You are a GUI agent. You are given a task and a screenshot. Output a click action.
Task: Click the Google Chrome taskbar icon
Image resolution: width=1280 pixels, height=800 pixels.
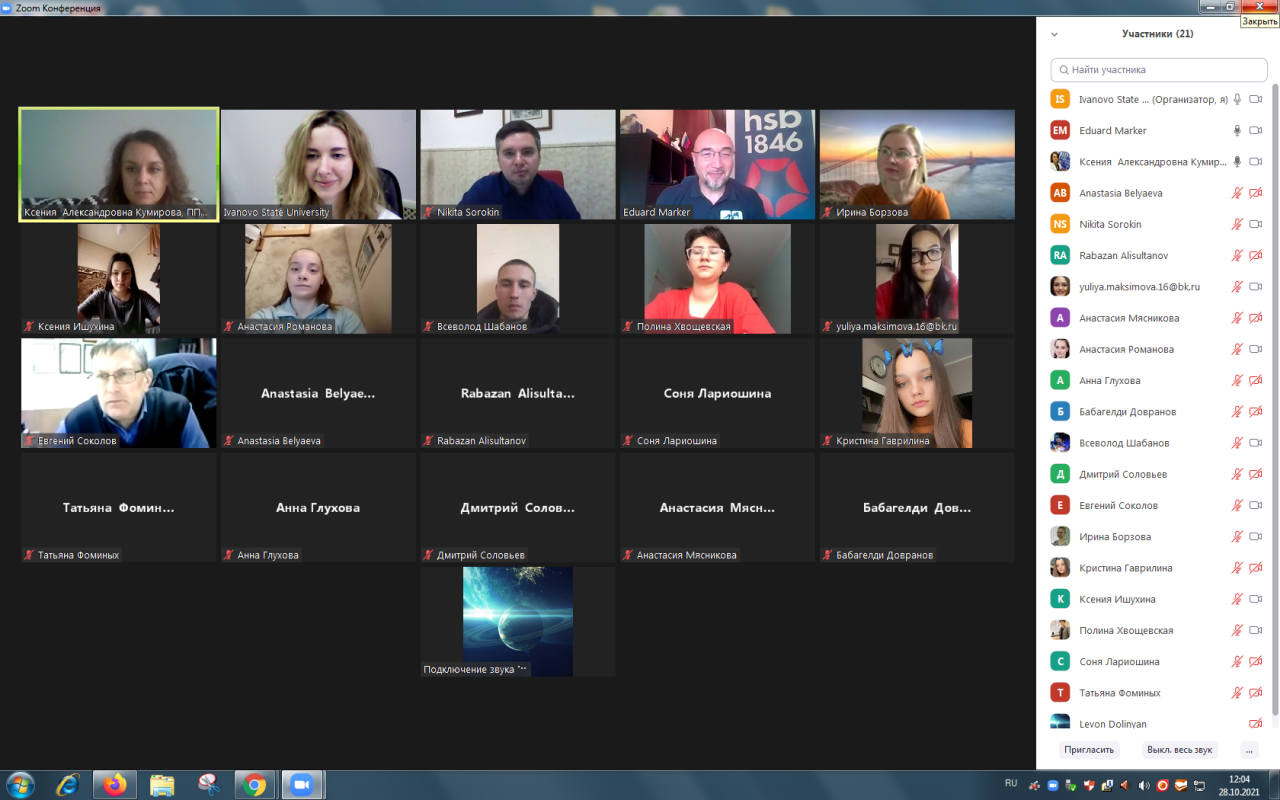(254, 784)
